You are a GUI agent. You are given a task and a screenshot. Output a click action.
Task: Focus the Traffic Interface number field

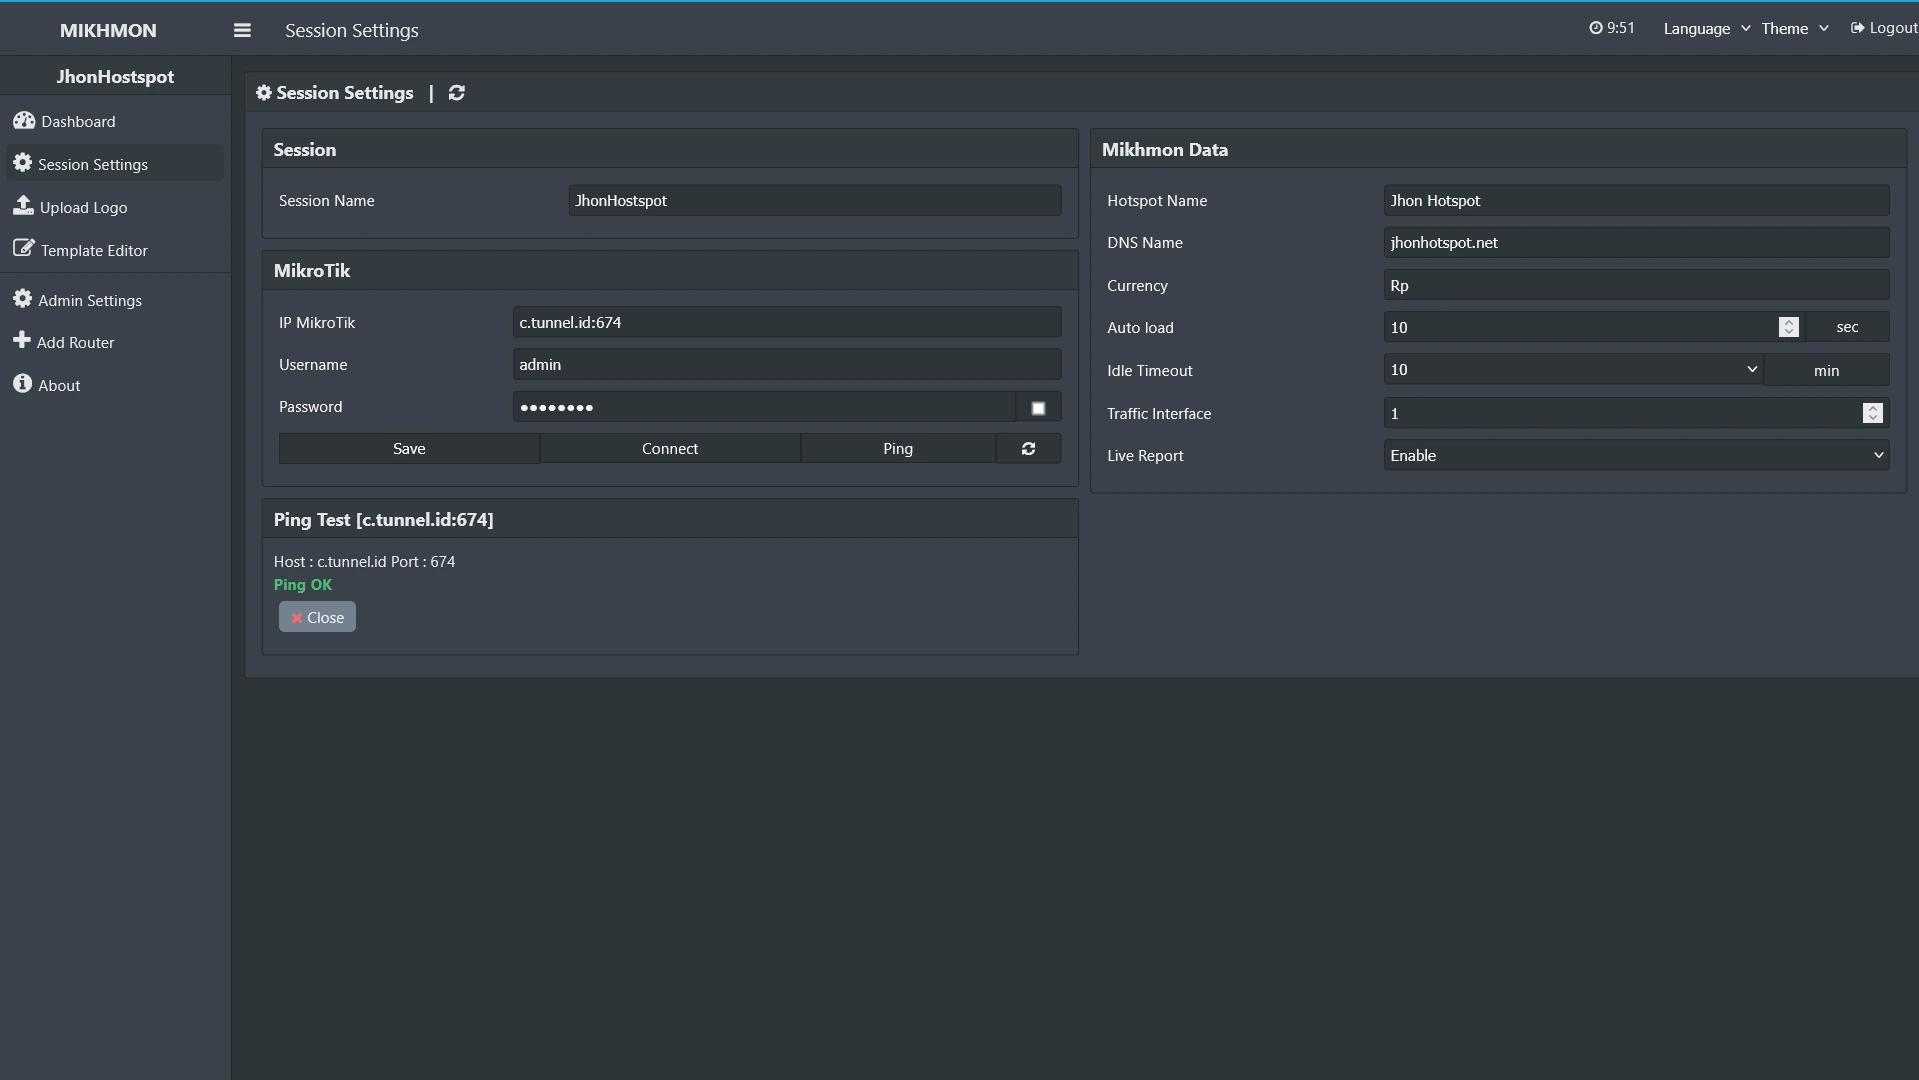[1636, 413]
